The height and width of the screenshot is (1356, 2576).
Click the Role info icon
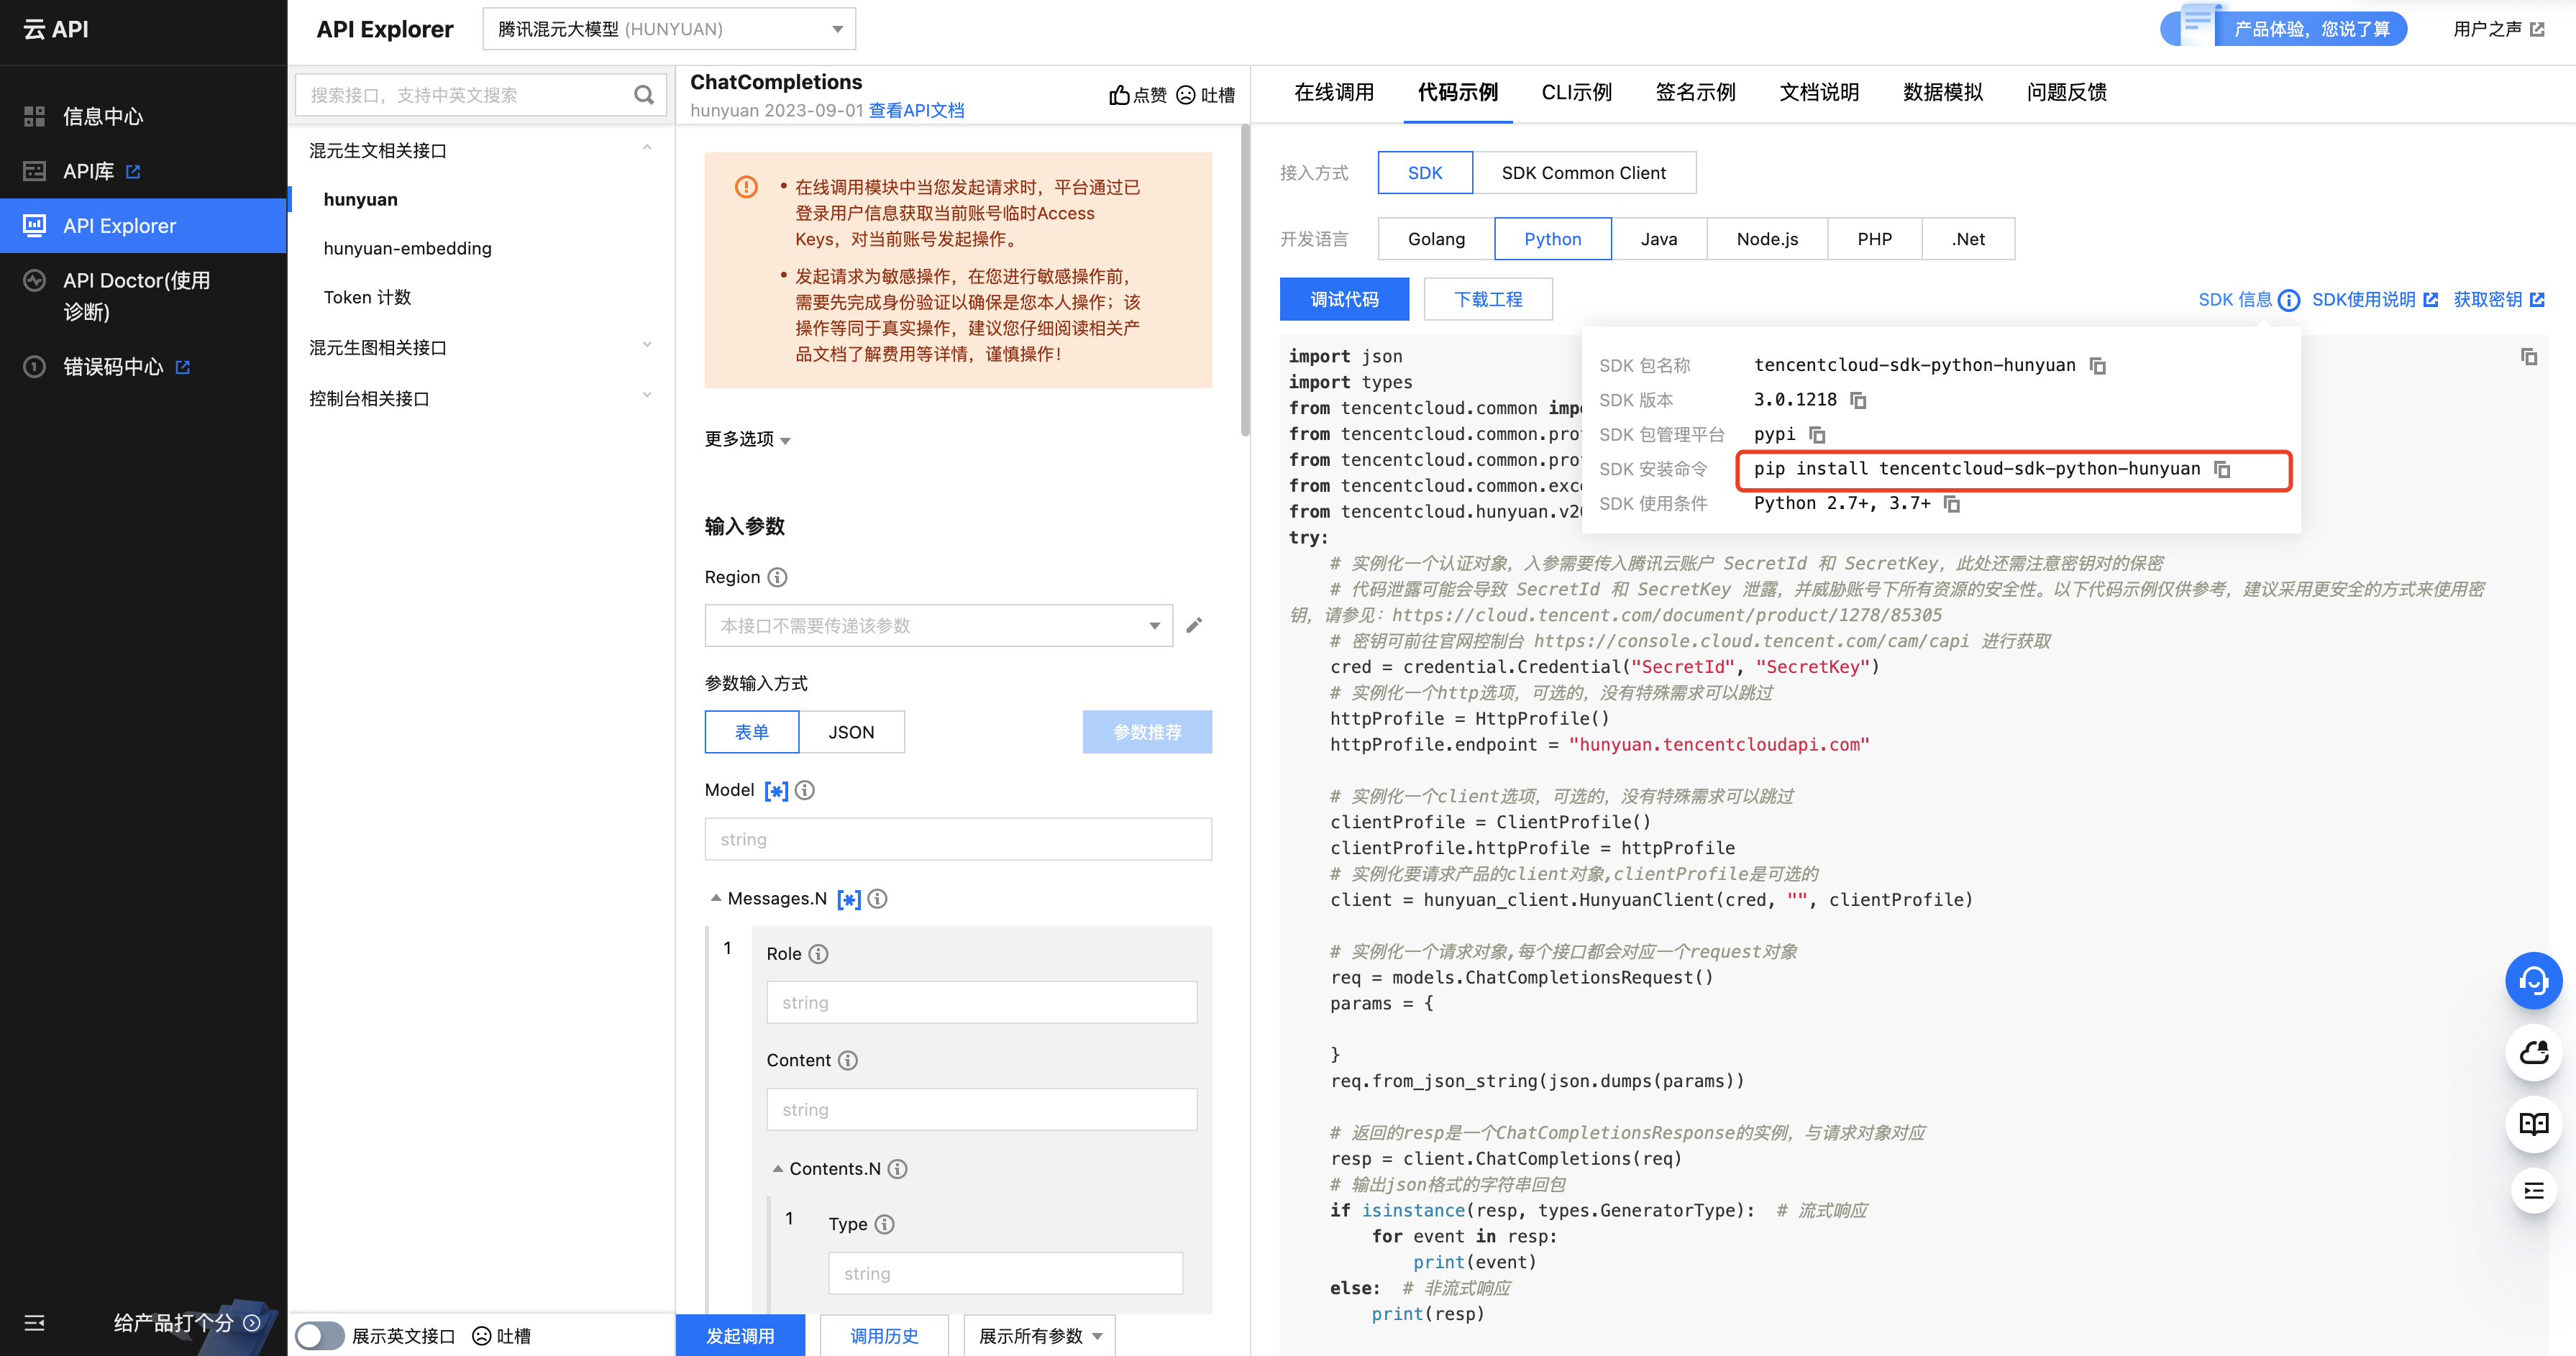(x=818, y=954)
